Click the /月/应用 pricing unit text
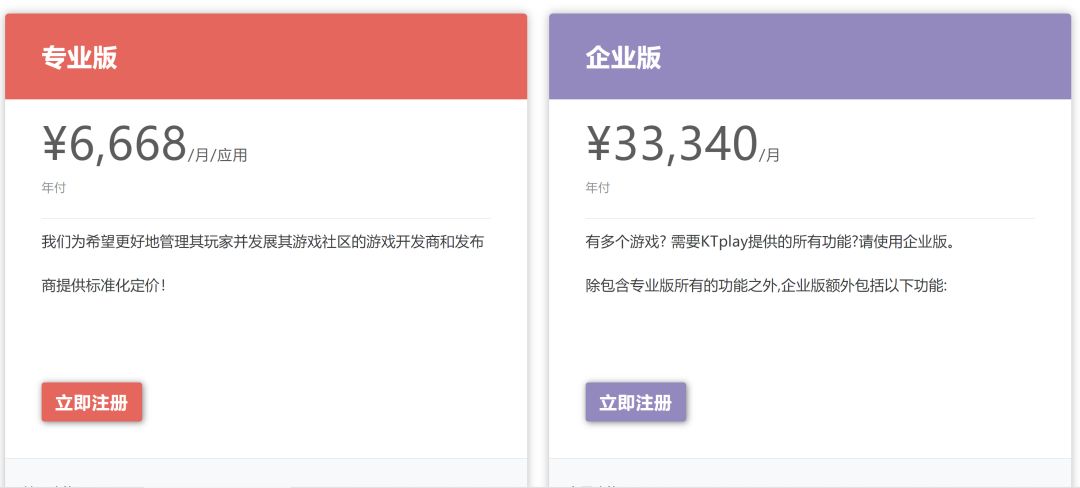This screenshot has width=1080, height=488. point(218,155)
